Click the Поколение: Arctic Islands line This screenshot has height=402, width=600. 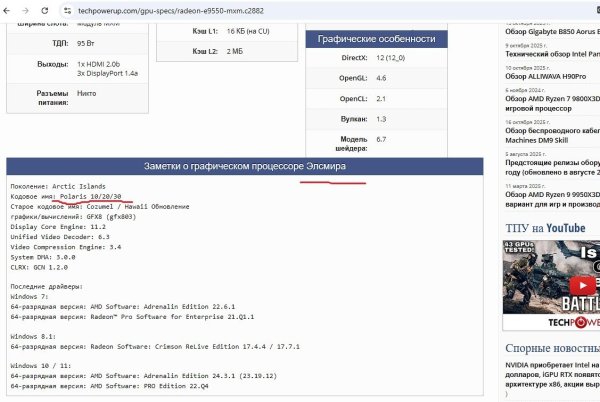58,187
